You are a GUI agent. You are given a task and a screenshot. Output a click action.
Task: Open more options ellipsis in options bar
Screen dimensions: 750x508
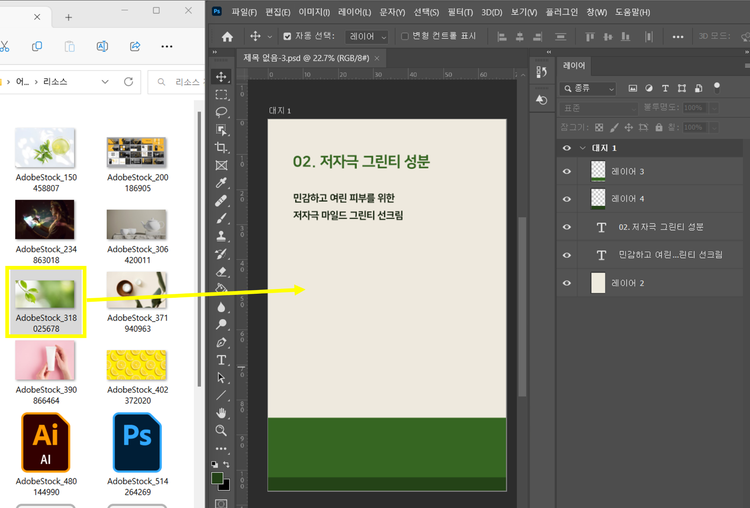[x=678, y=37]
